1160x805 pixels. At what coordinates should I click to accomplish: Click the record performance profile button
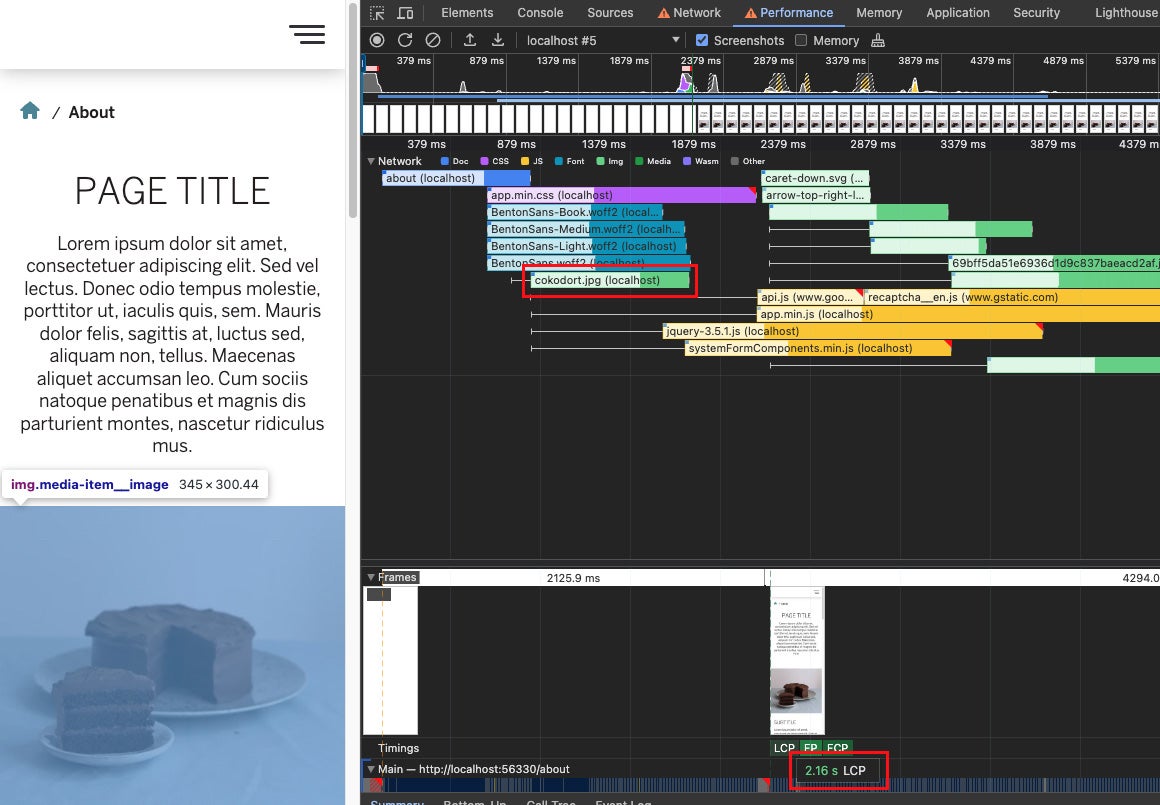click(x=377, y=40)
